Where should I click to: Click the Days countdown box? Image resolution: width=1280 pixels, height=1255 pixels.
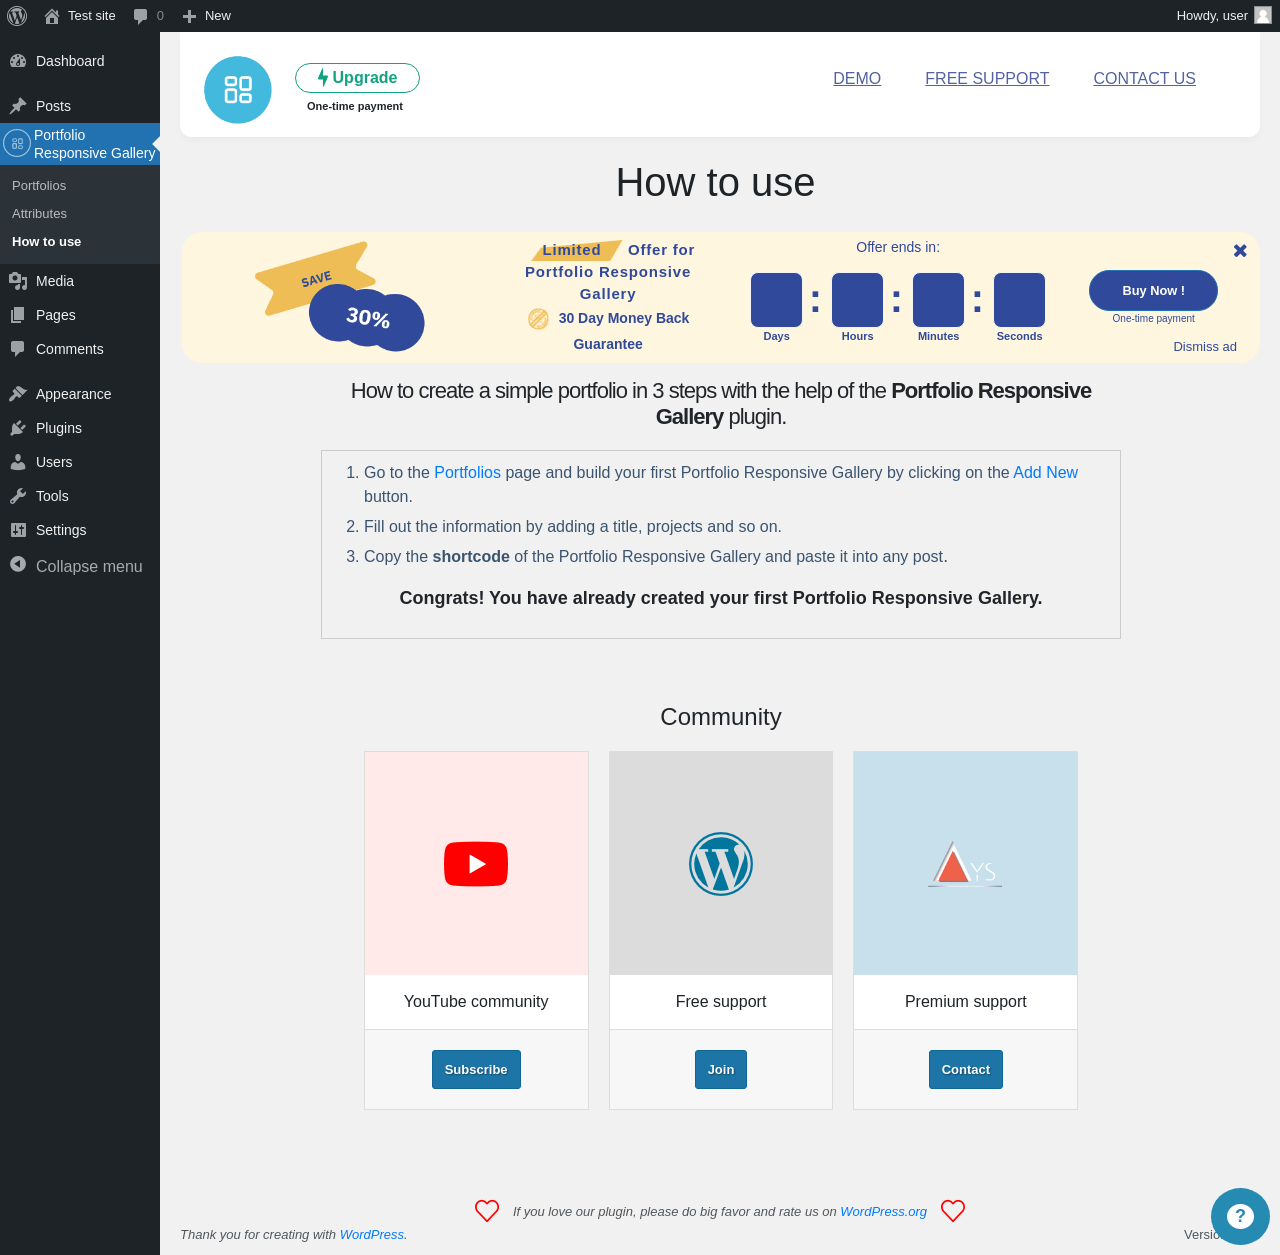point(776,300)
